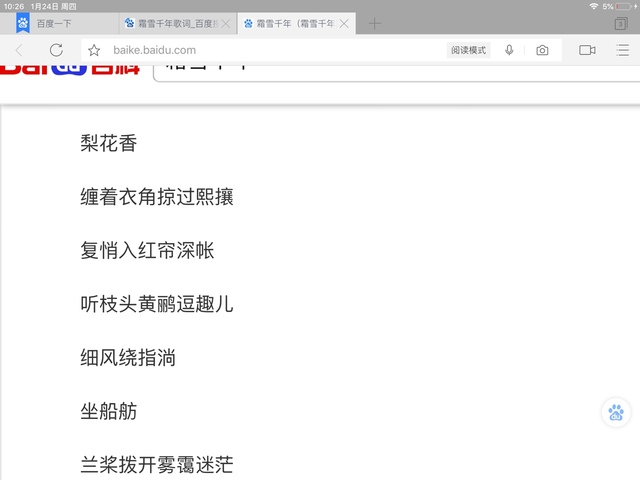
Task: Close the 霜雪千年歌词 tab
Action: 225,23
